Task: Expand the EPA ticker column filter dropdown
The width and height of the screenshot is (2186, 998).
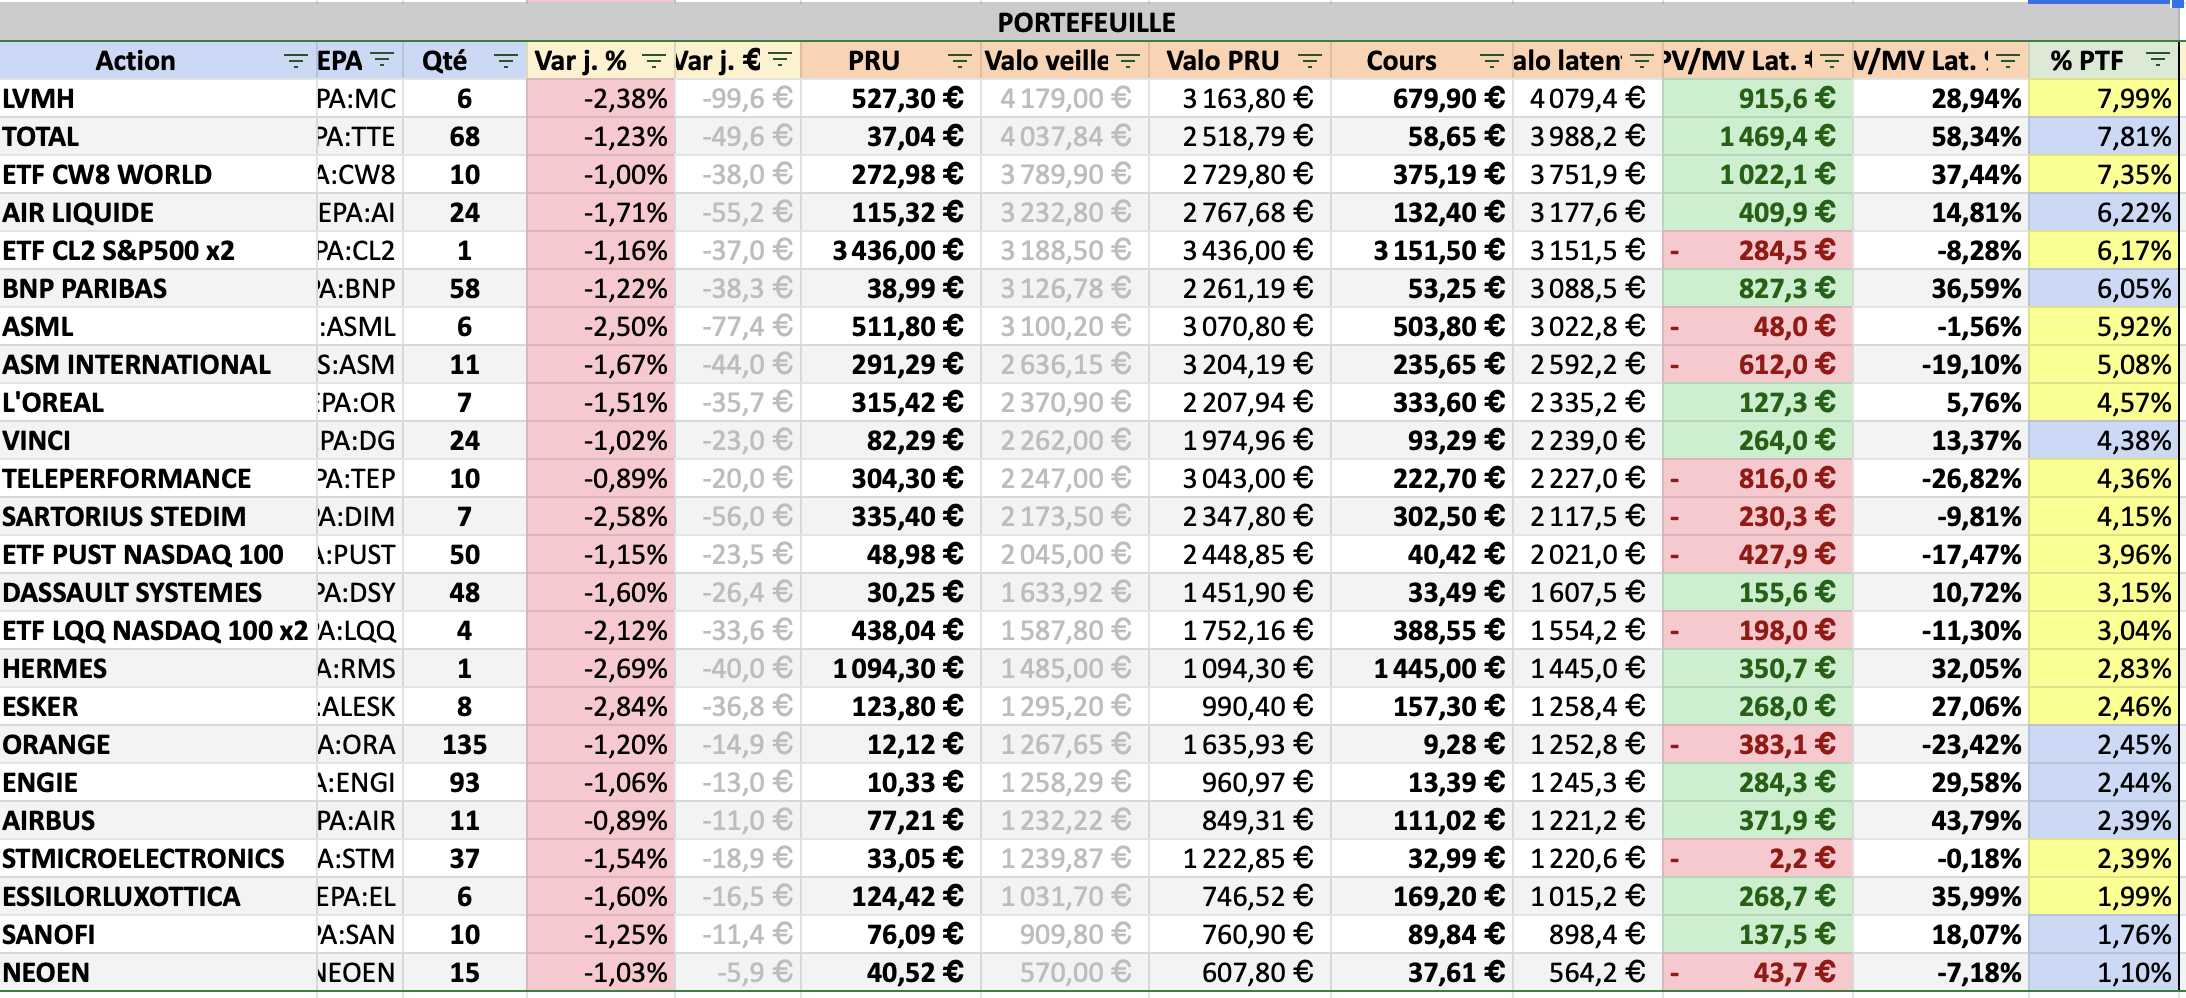Action: (x=382, y=61)
